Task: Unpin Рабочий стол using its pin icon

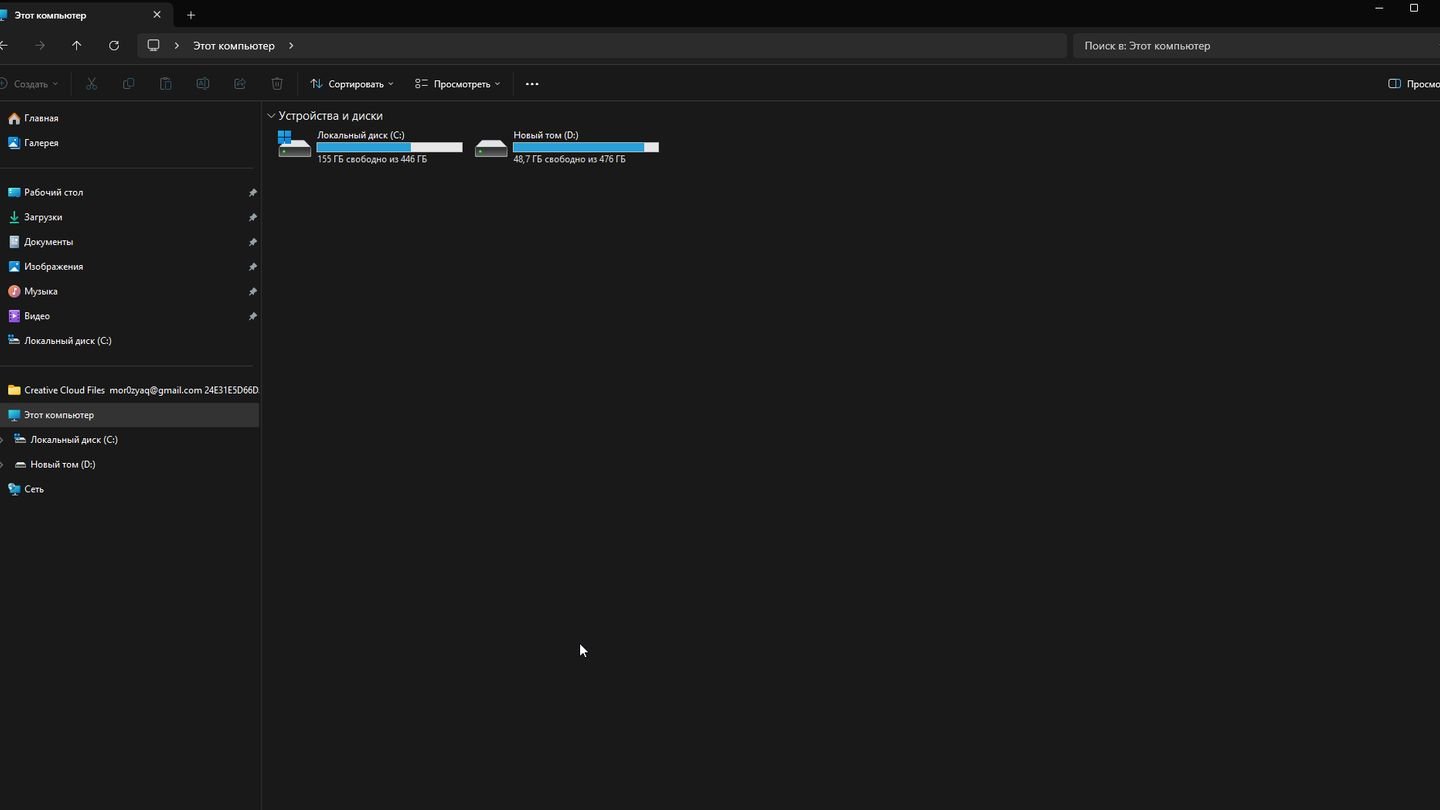Action: (x=252, y=193)
